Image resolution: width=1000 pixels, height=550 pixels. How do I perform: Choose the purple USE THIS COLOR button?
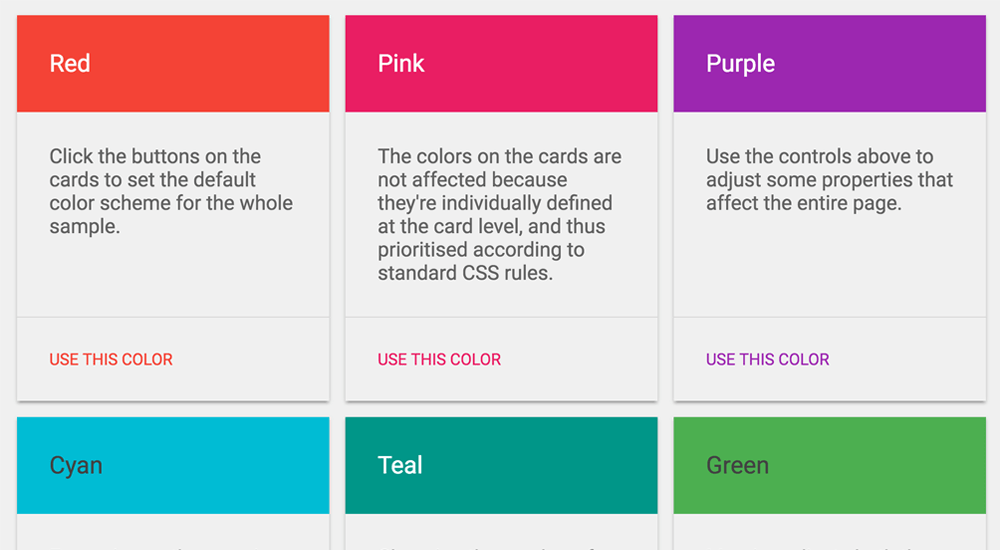[767, 359]
